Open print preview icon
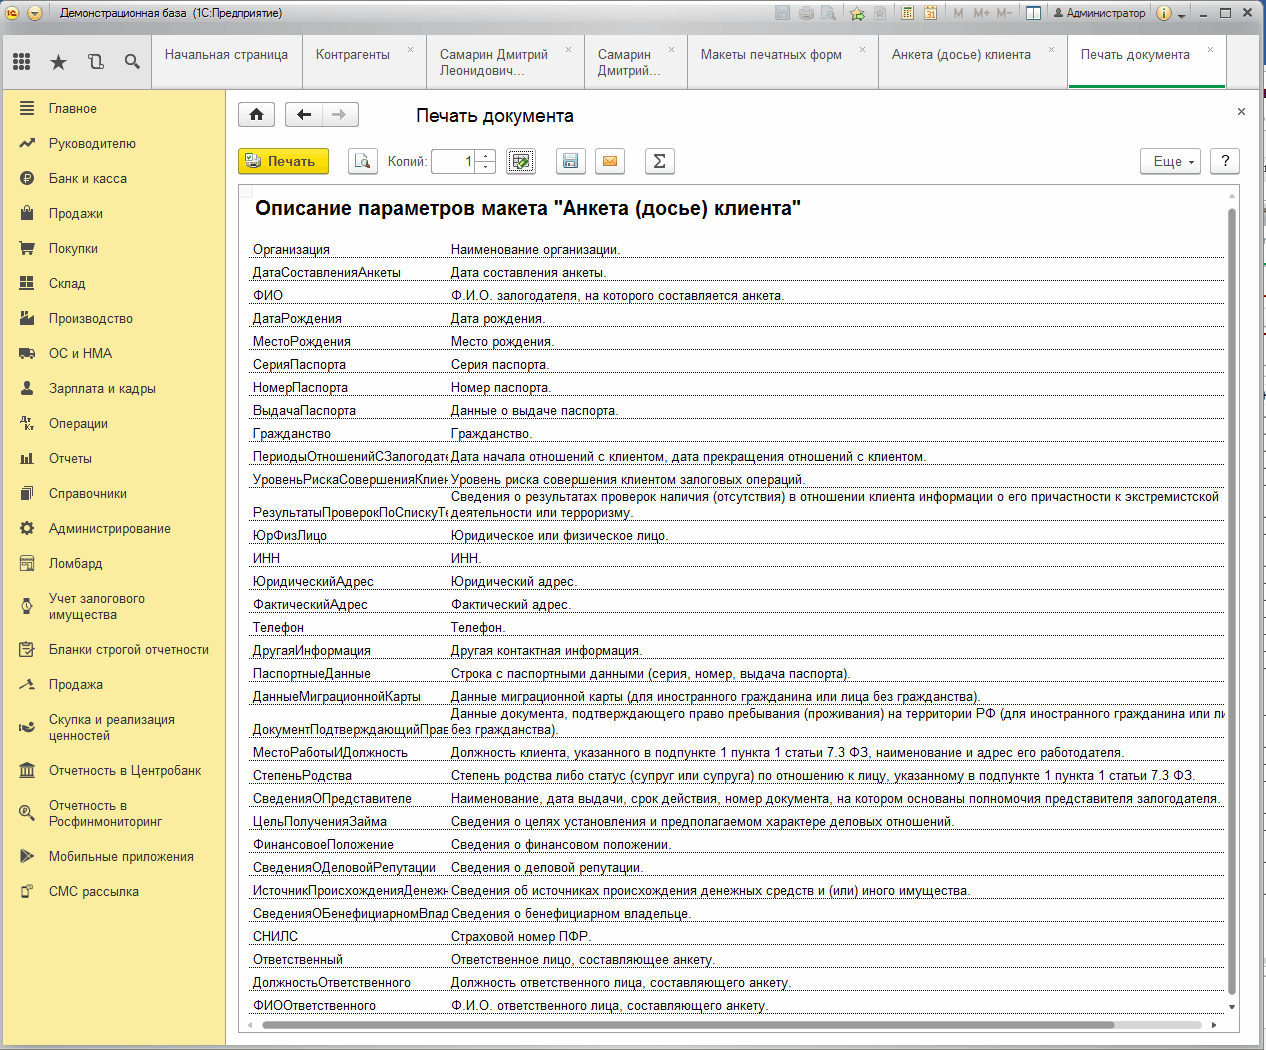This screenshot has width=1266, height=1050. click(x=363, y=161)
